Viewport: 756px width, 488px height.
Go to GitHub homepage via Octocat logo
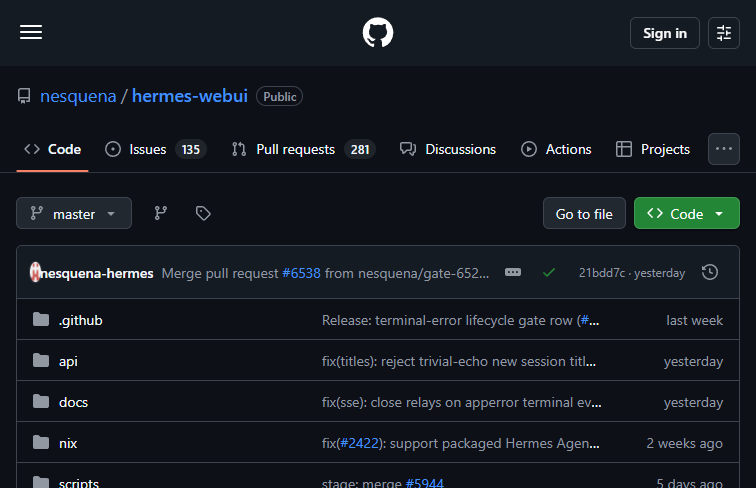(x=378, y=33)
